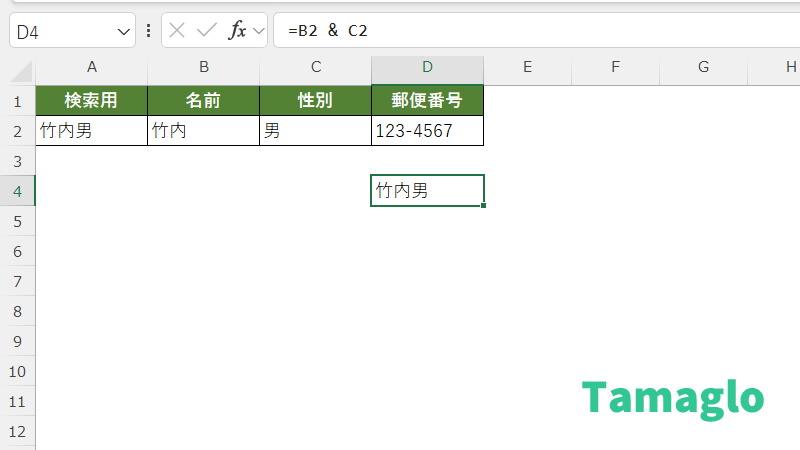Open Insert Function fx dialog
This screenshot has height=450, width=800.
point(237,30)
